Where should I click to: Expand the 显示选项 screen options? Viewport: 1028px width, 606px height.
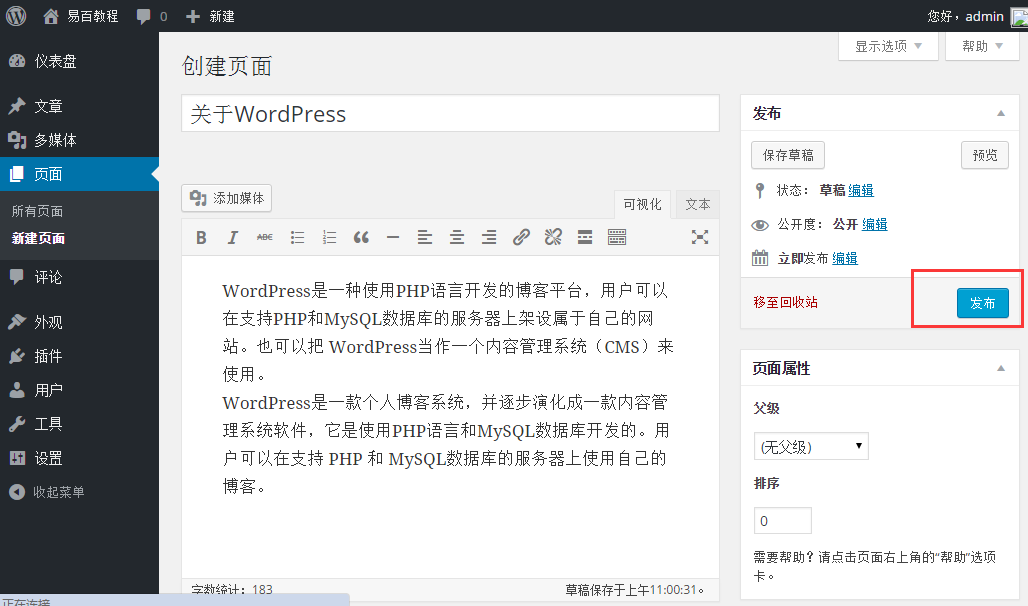coord(888,46)
